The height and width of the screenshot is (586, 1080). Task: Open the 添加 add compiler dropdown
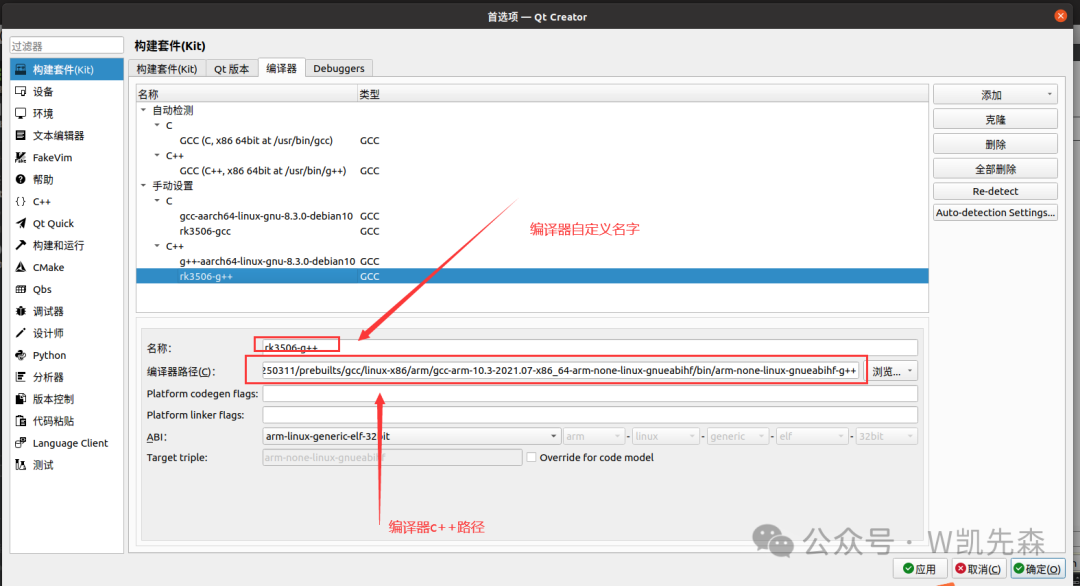tap(994, 95)
